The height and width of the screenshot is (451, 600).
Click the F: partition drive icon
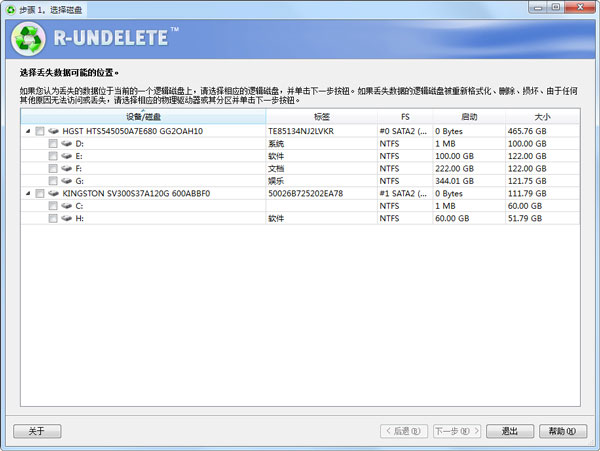click(x=67, y=168)
